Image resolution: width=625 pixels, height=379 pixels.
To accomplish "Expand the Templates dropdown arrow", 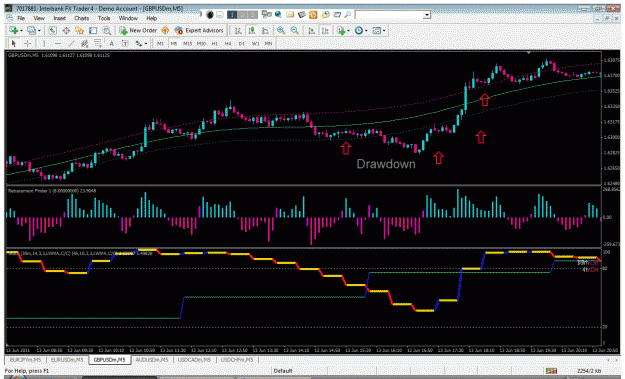I will coord(384,31).
